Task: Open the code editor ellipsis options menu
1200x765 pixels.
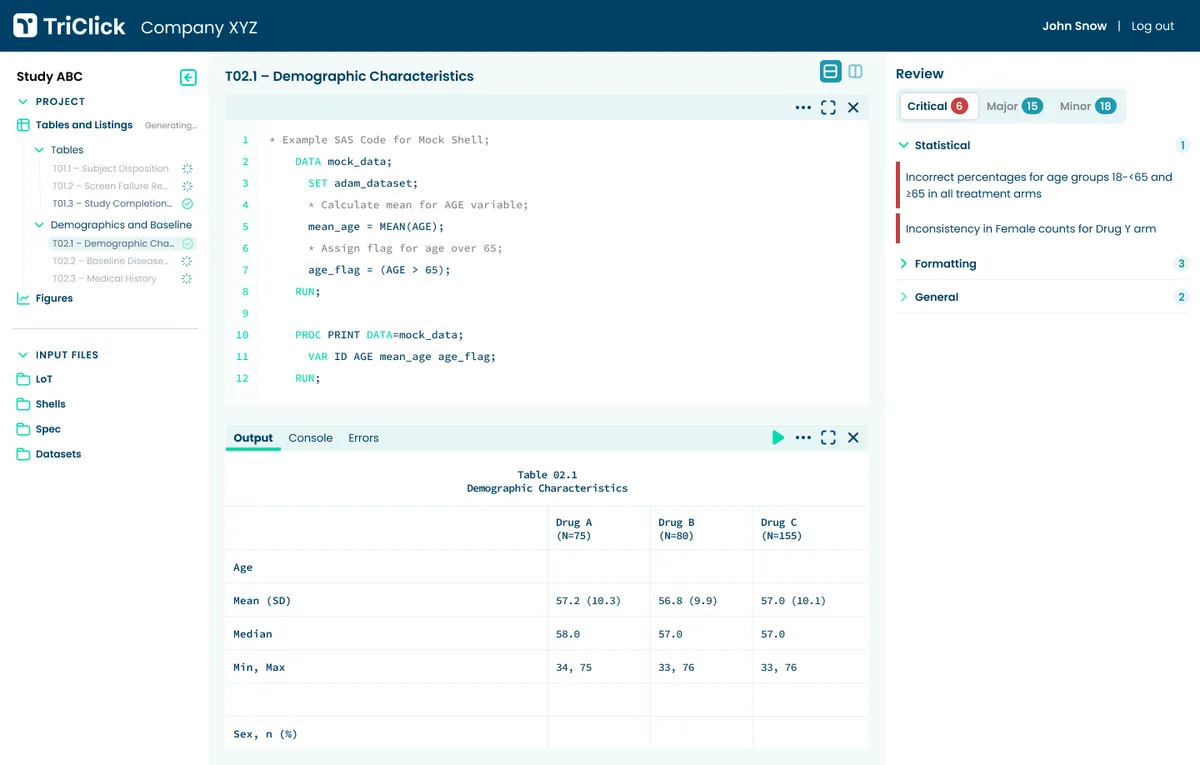Action: (803, 107)
